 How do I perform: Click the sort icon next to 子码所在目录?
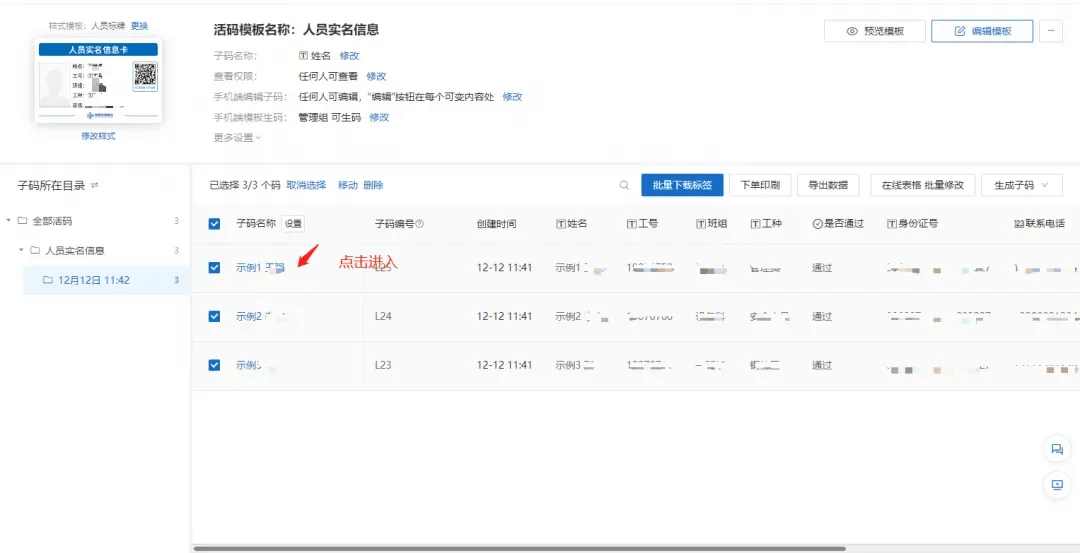(x=96, y=186)
